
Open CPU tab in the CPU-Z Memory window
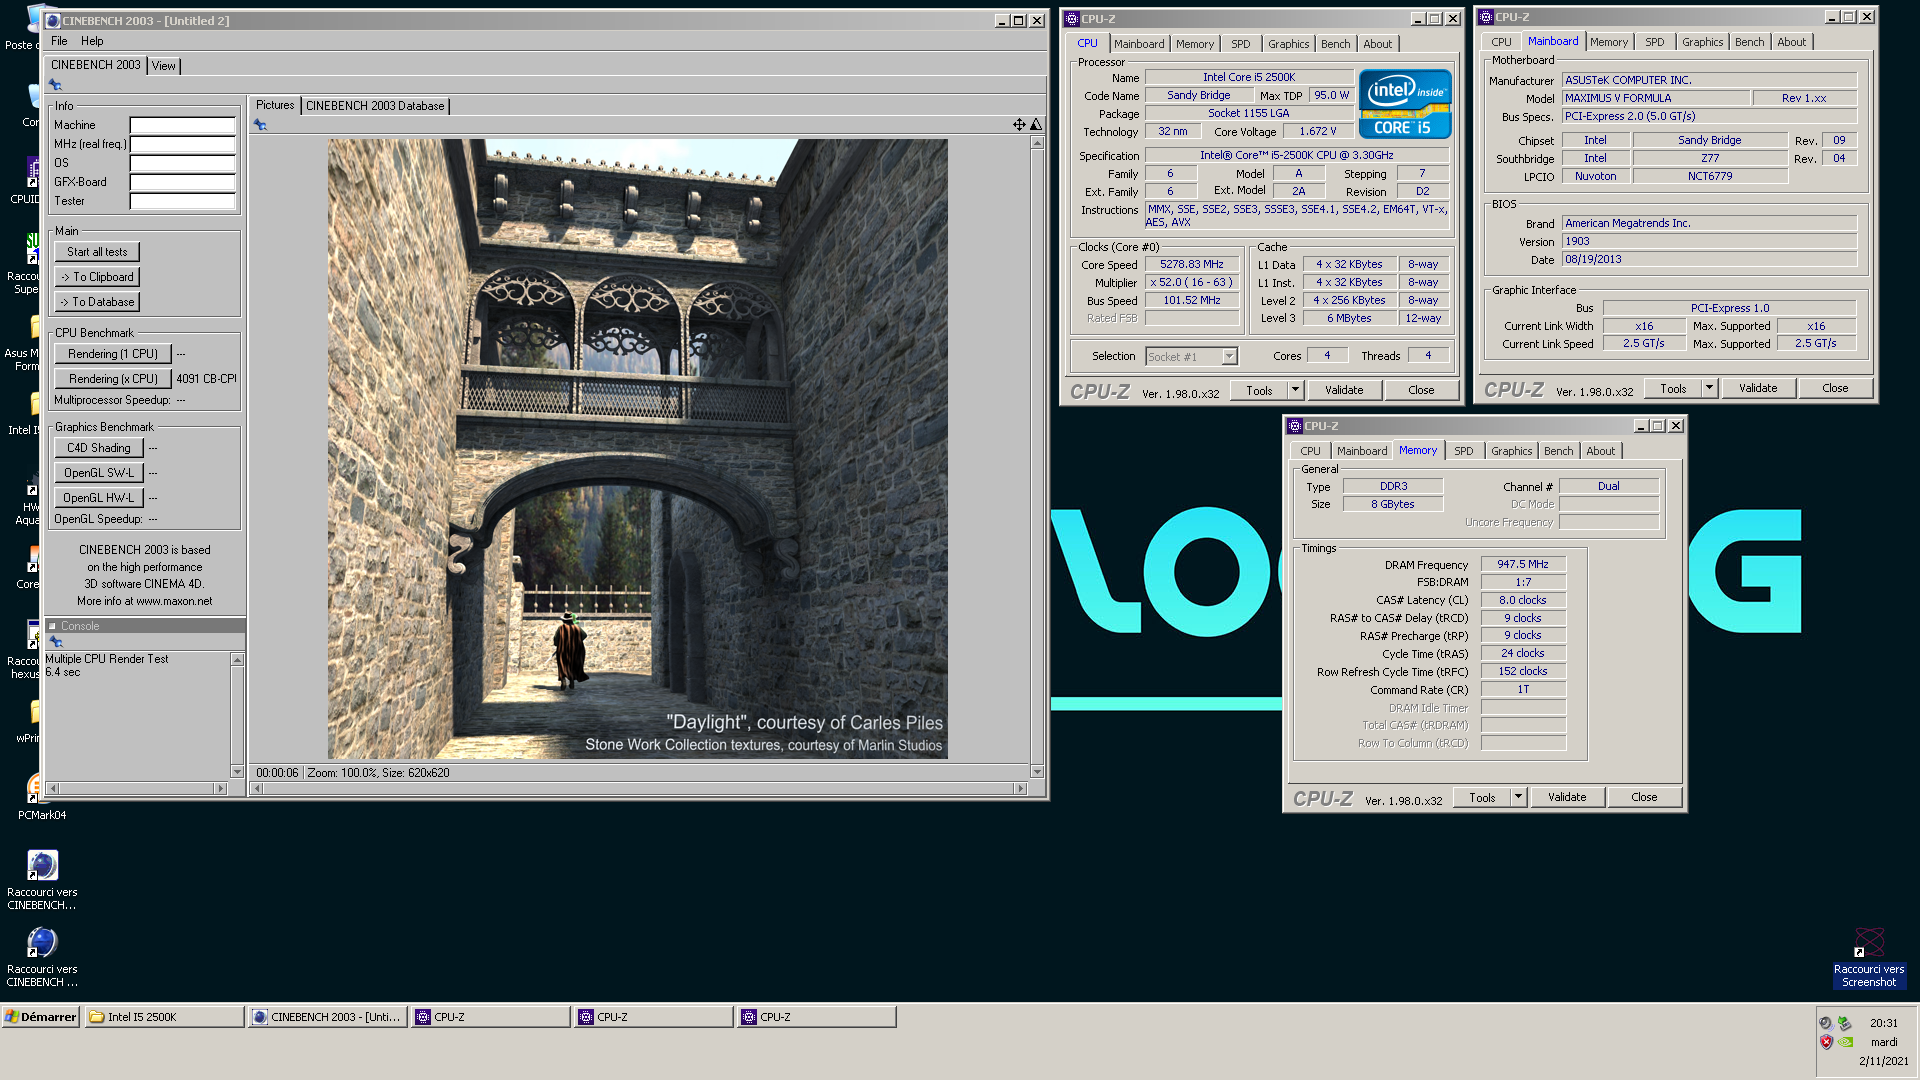point(1310,451)
